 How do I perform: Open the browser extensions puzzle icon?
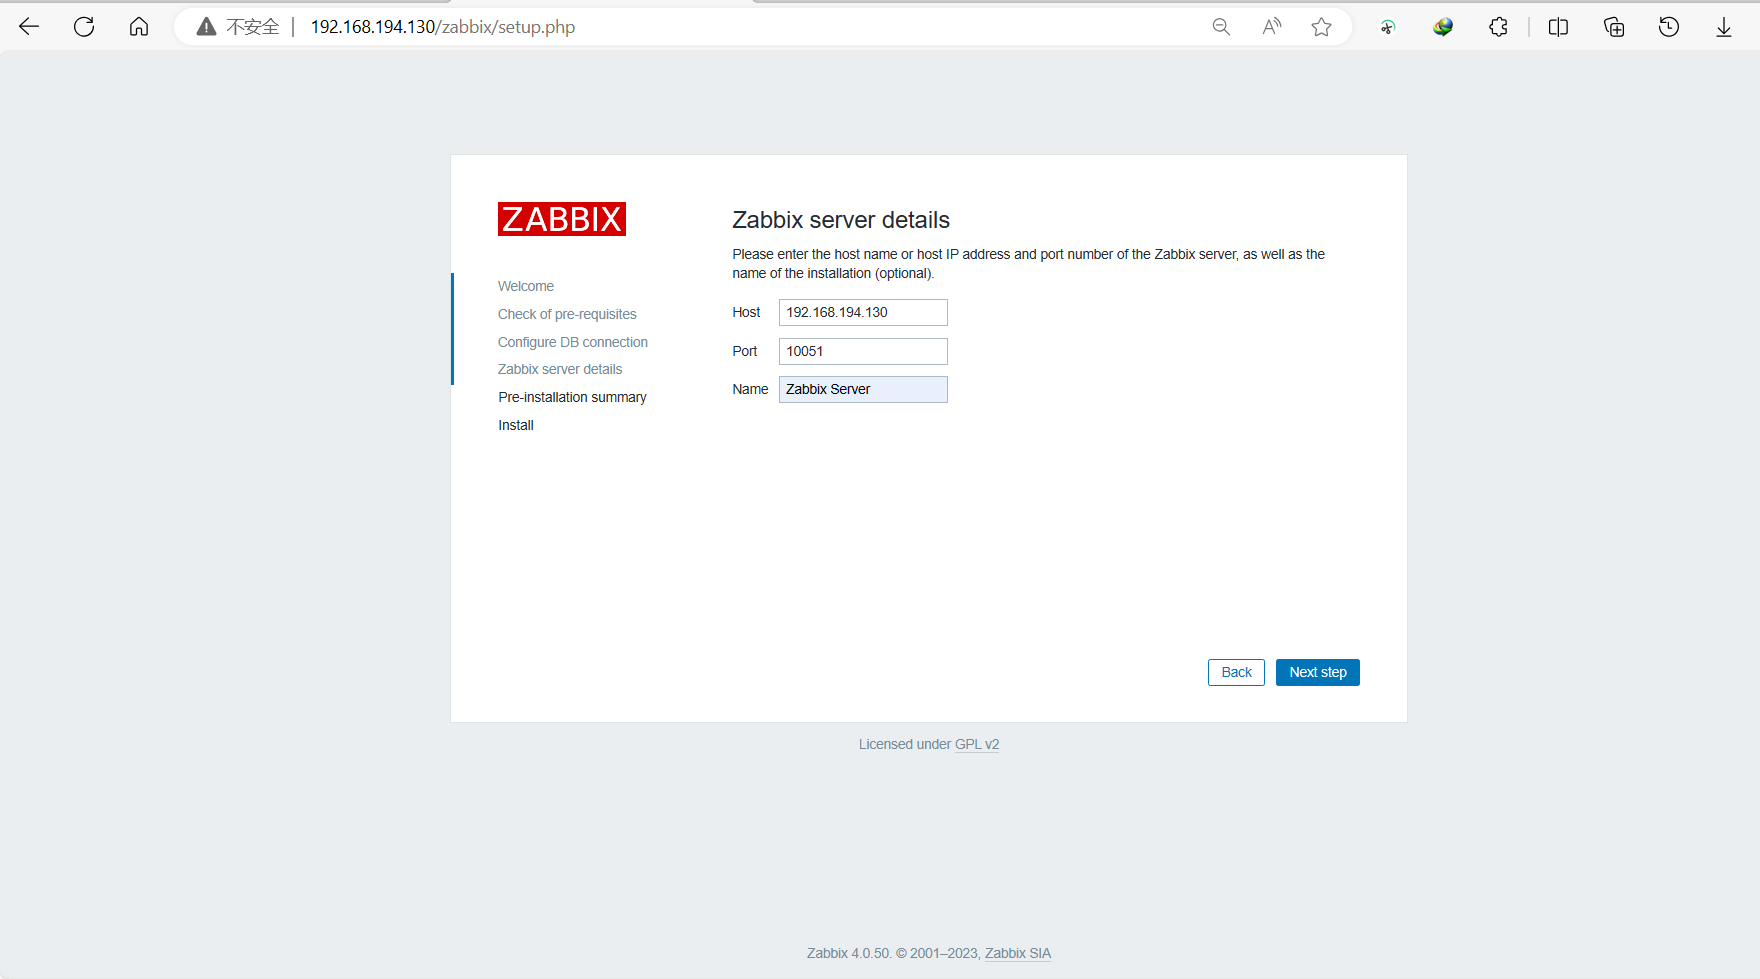tap(1498, 27)
